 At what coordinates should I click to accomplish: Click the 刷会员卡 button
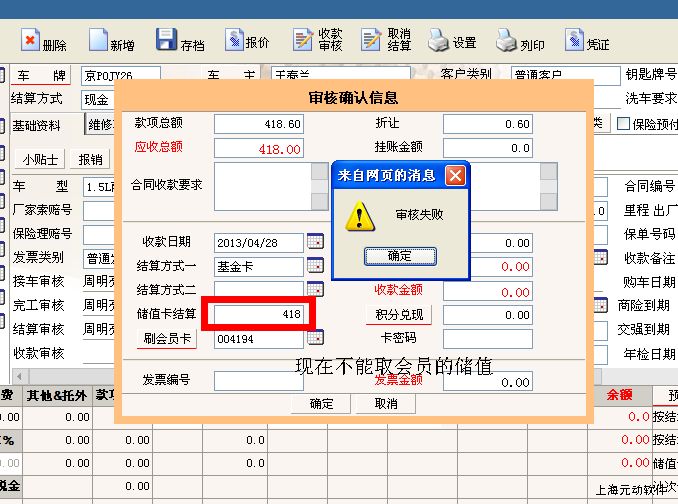pyautogui.click(x=167, y=339)
